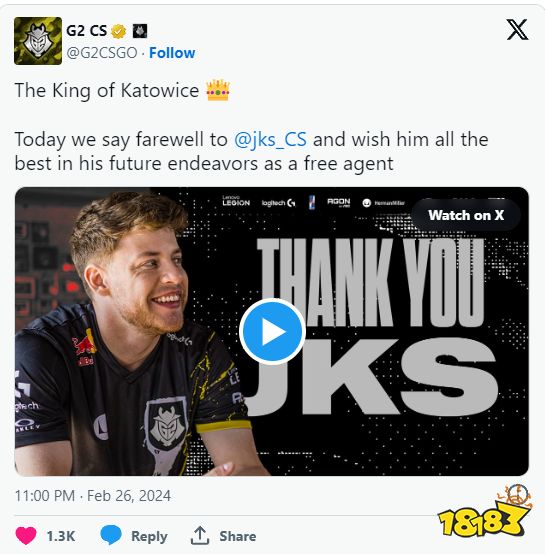Click the Reply text label

tap(149, 536)
